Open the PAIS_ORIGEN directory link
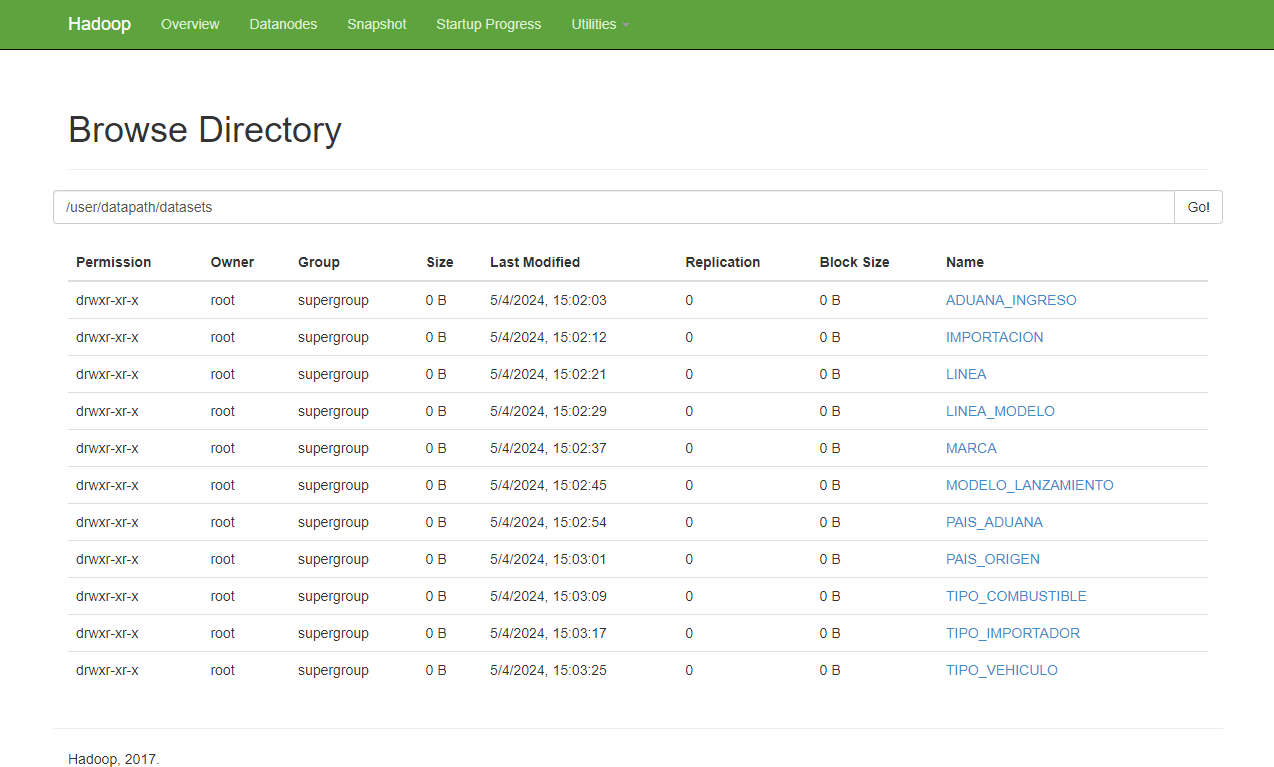 pos(993,559)
